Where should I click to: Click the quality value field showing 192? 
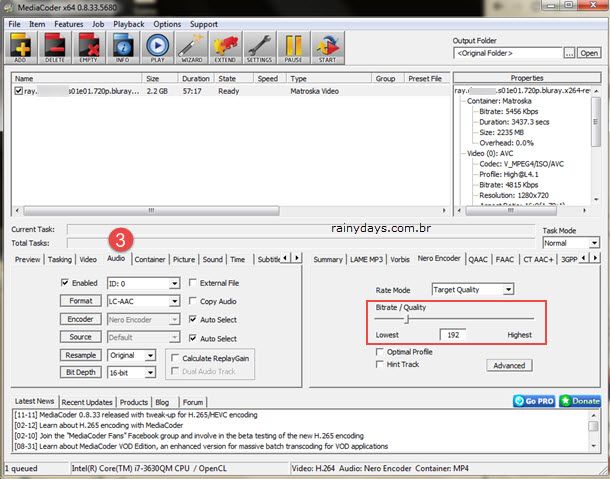(453, 335)
